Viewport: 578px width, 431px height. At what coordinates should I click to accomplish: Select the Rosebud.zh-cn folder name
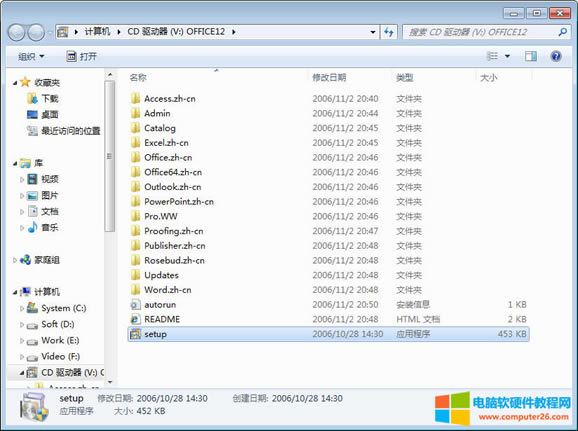coord(174,261)
